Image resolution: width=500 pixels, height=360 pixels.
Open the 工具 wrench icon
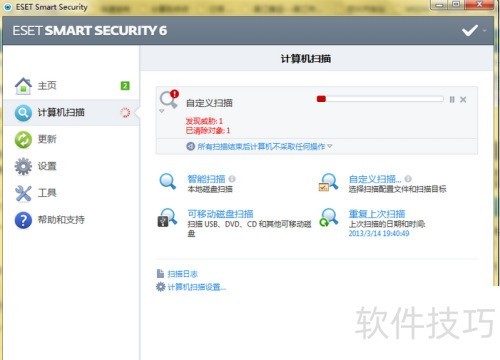tap(23, 193)
